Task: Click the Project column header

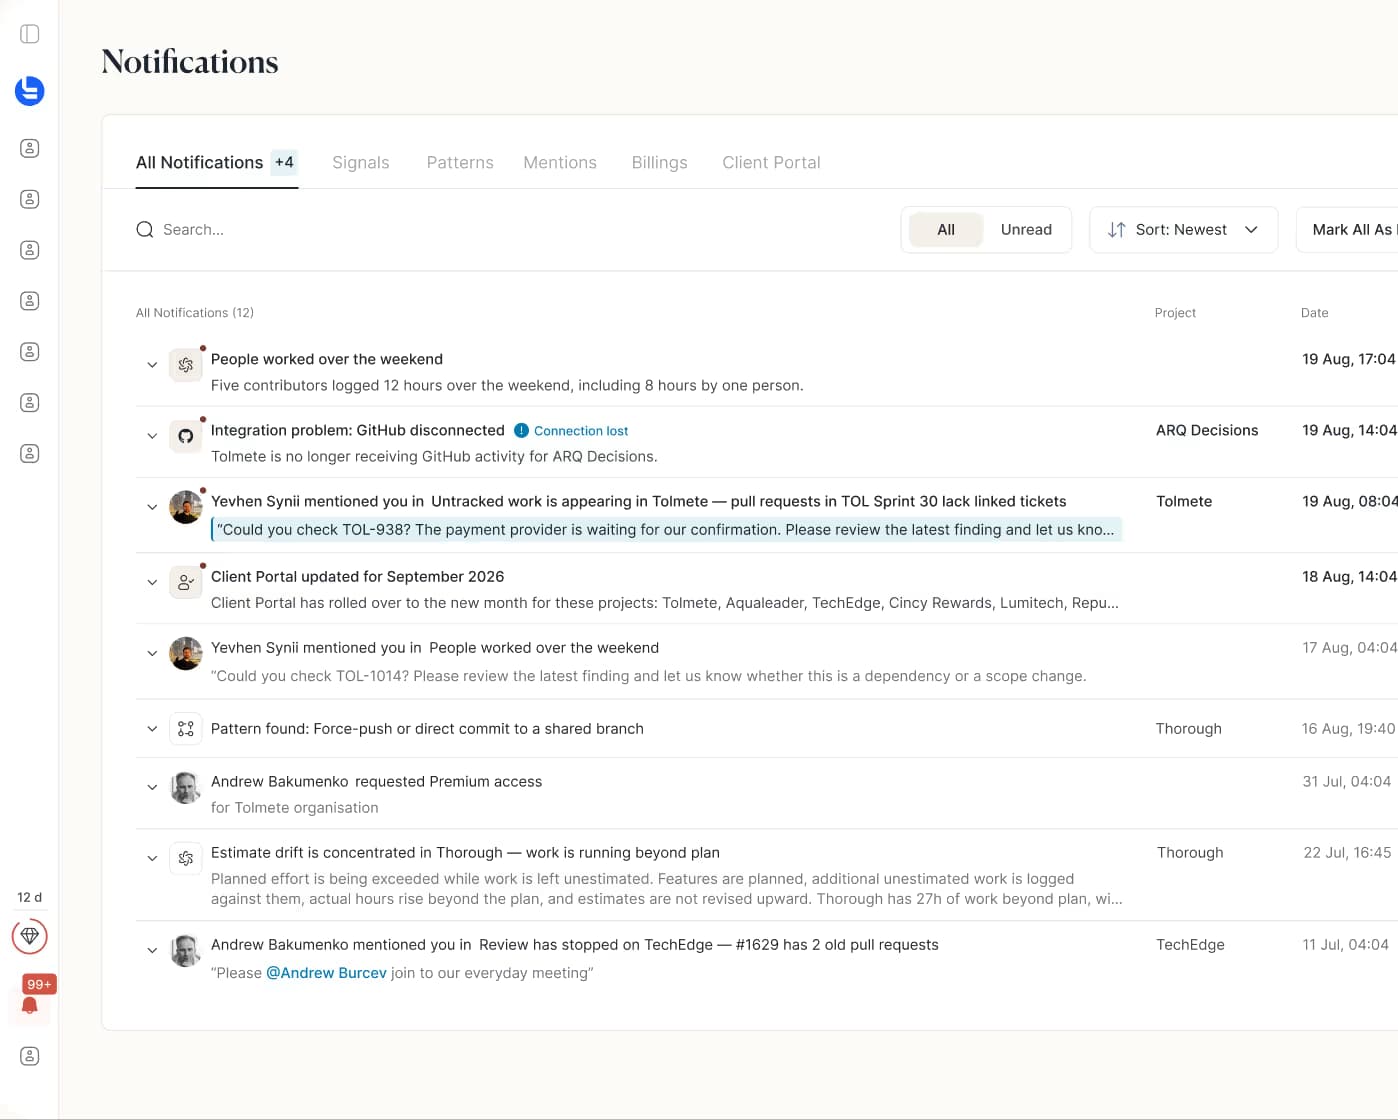Action: click(x=1175, y=313)
